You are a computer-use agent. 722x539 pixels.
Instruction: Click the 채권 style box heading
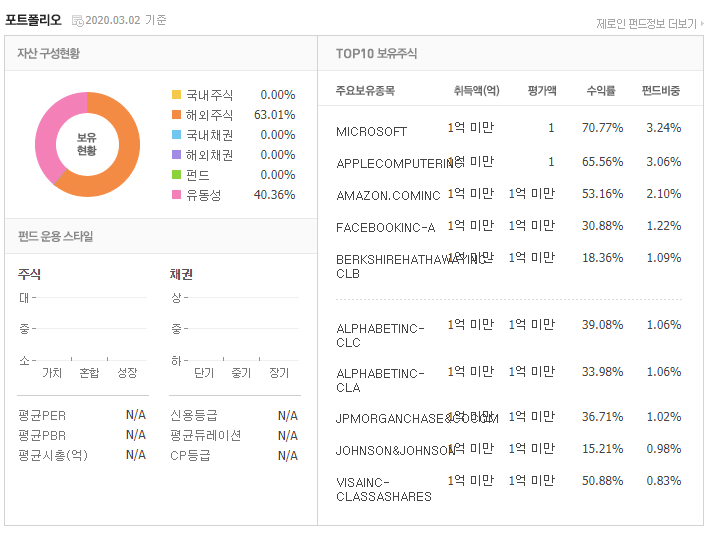pyautogui.click(x=181, y=274)
